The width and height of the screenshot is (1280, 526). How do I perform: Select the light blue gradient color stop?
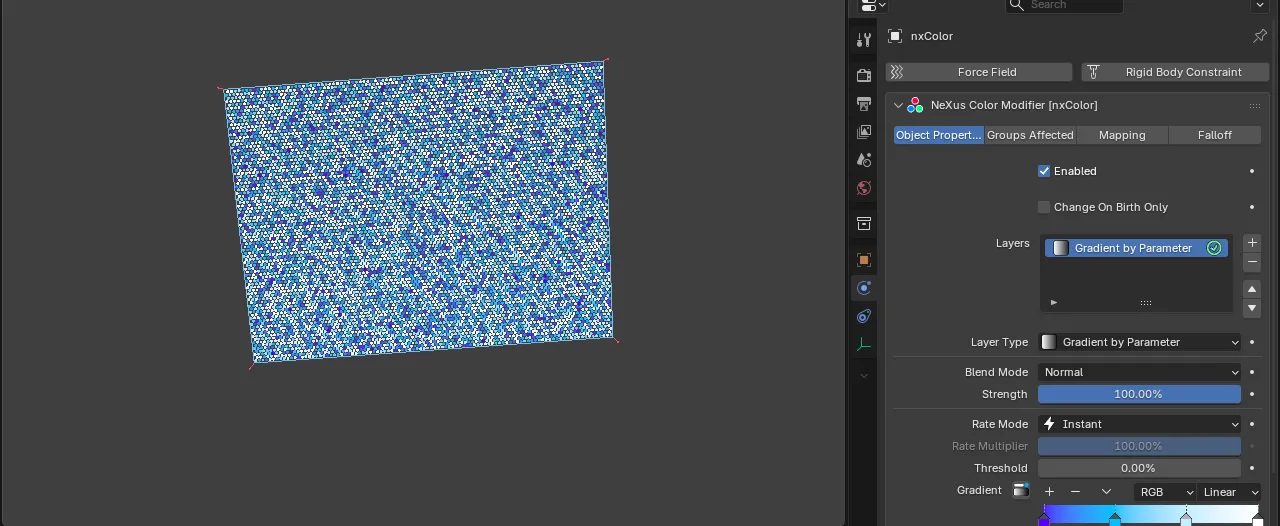coord(1186,520)
